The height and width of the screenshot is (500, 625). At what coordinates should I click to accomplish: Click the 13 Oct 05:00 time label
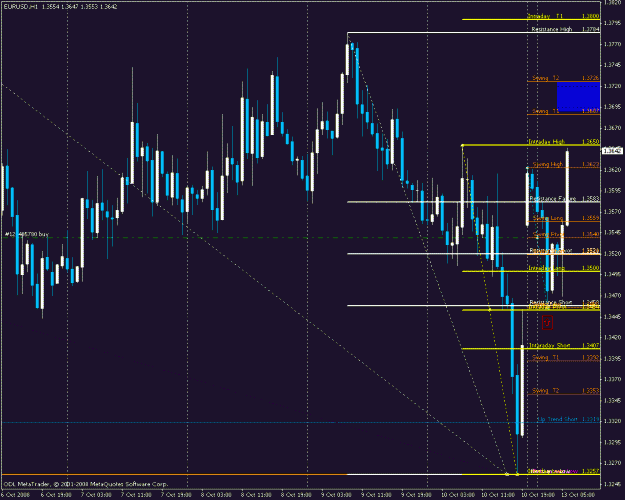(x=578, y=495)
